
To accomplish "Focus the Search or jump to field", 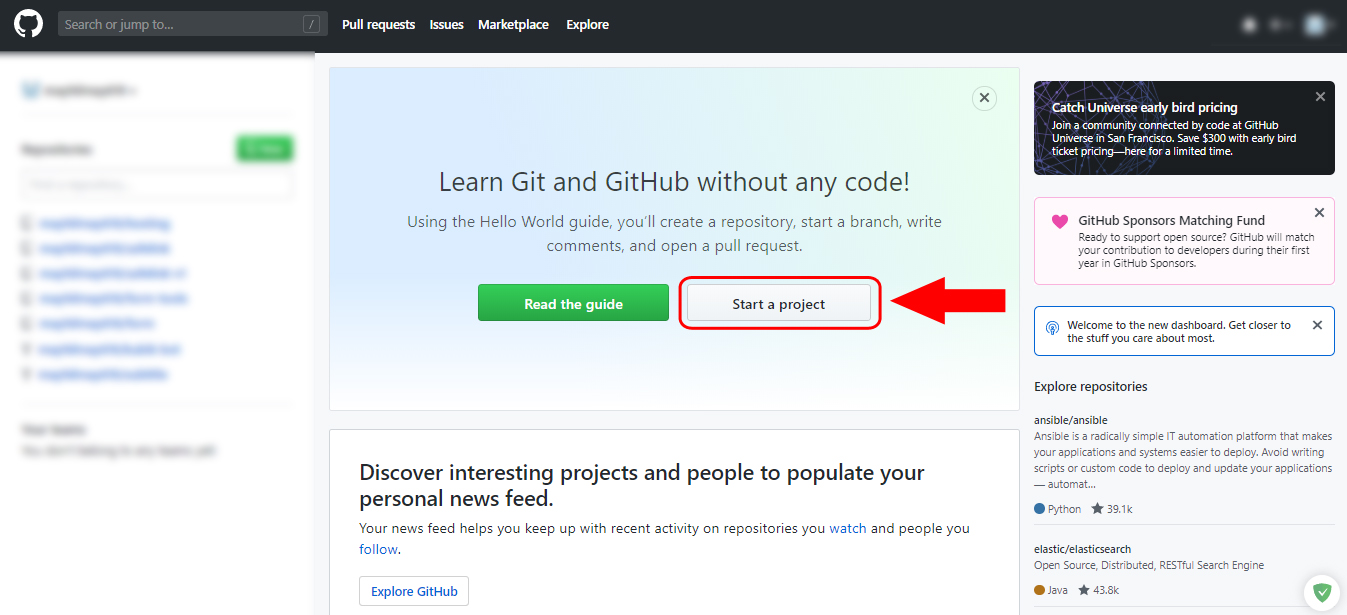I will coord(192,24).
